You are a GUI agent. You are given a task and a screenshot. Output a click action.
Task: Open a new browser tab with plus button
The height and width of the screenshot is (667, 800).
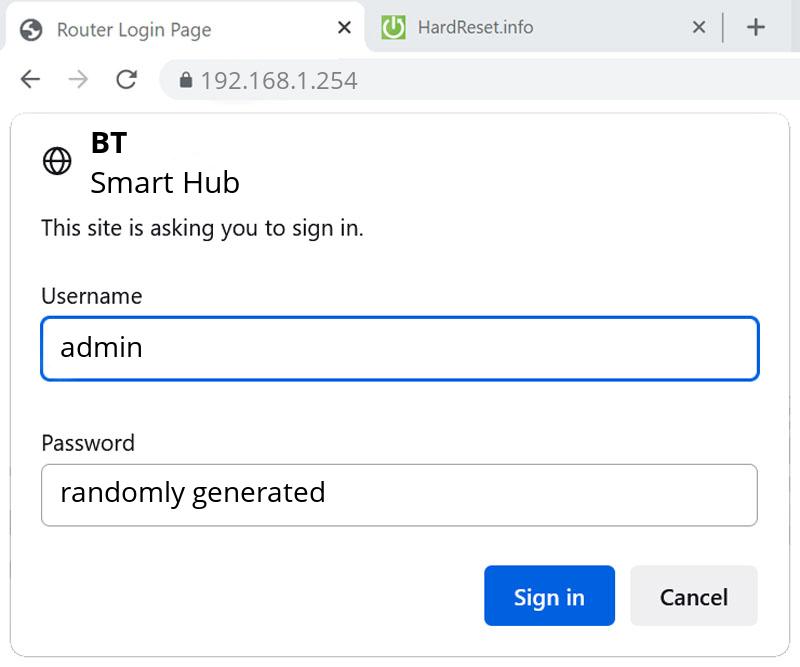[x=757, y=27]
